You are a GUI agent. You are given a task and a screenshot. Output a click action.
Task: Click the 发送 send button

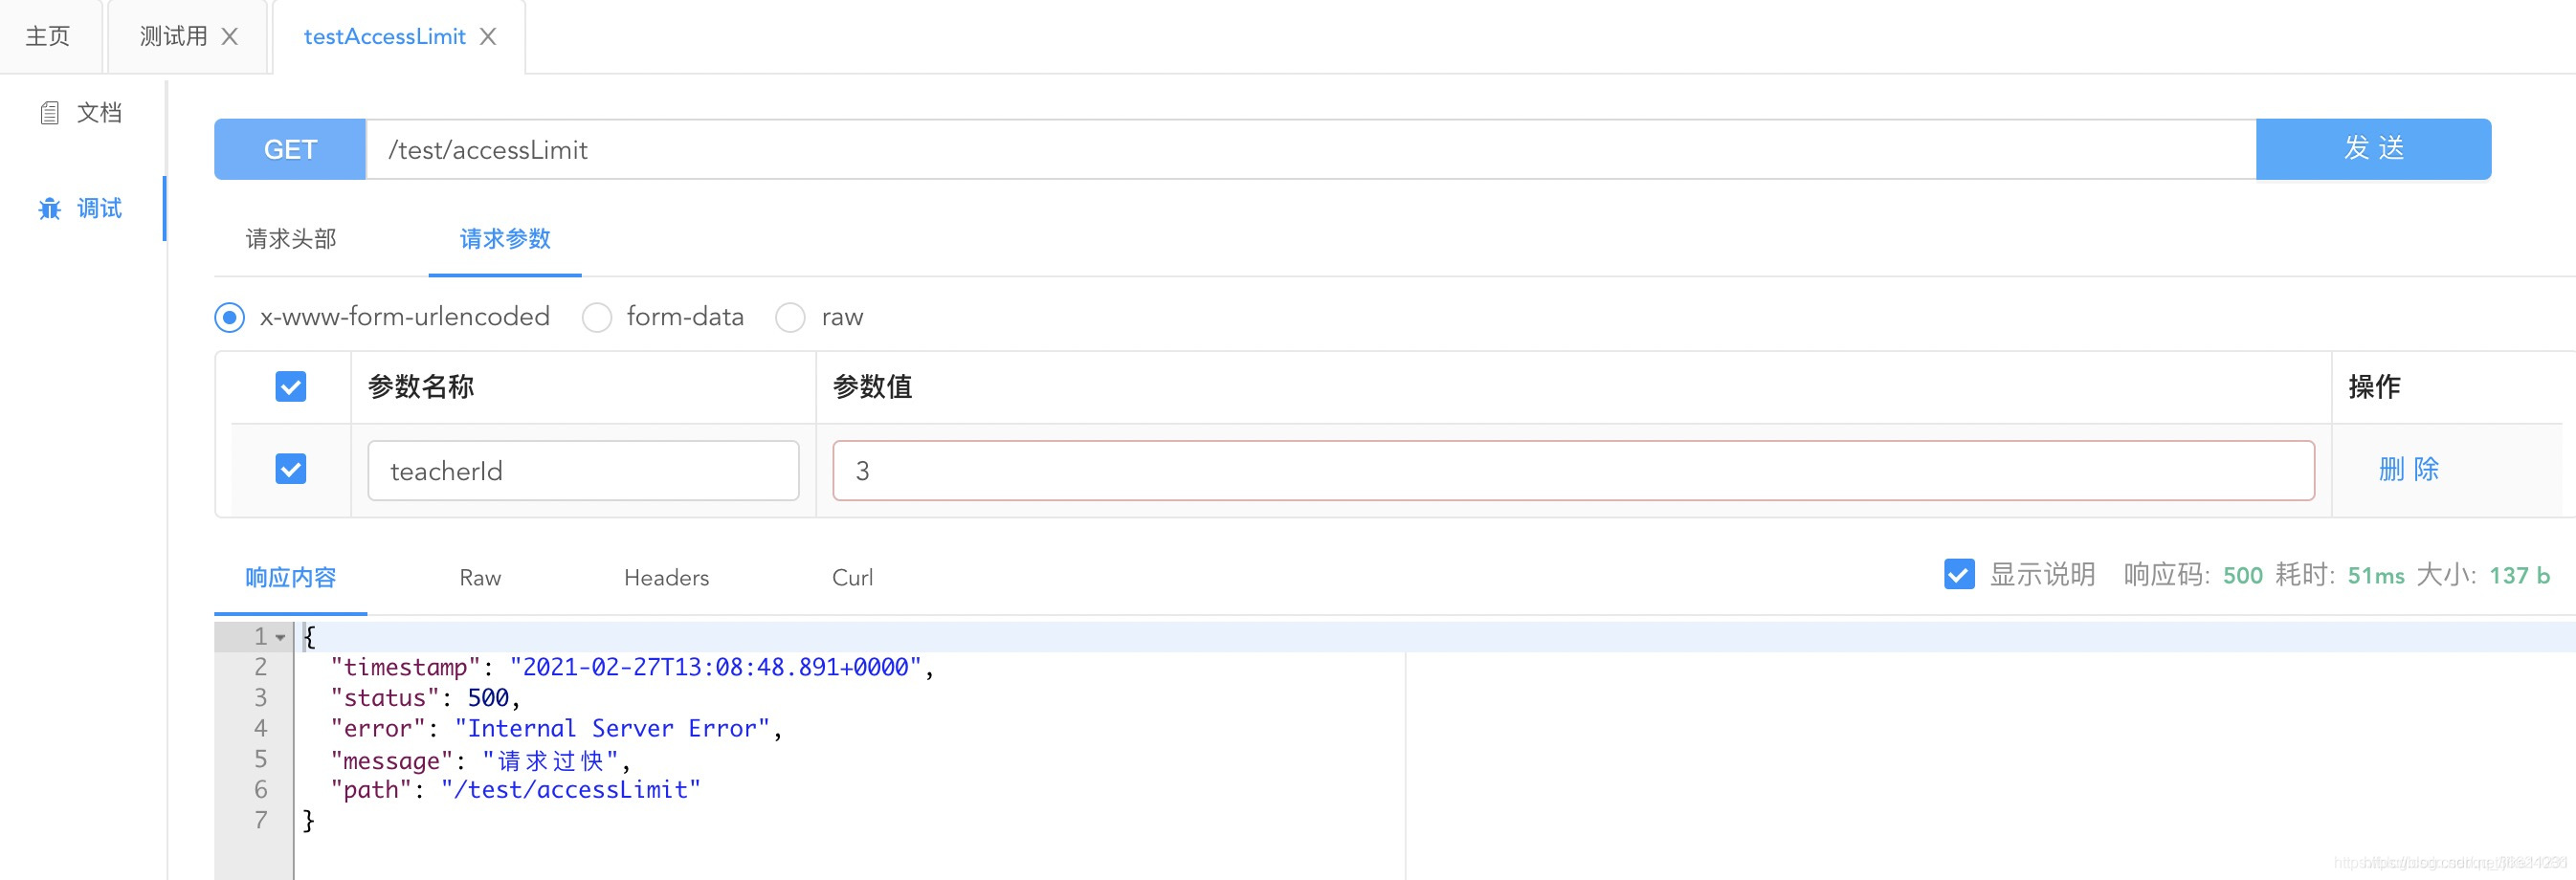2373,150
